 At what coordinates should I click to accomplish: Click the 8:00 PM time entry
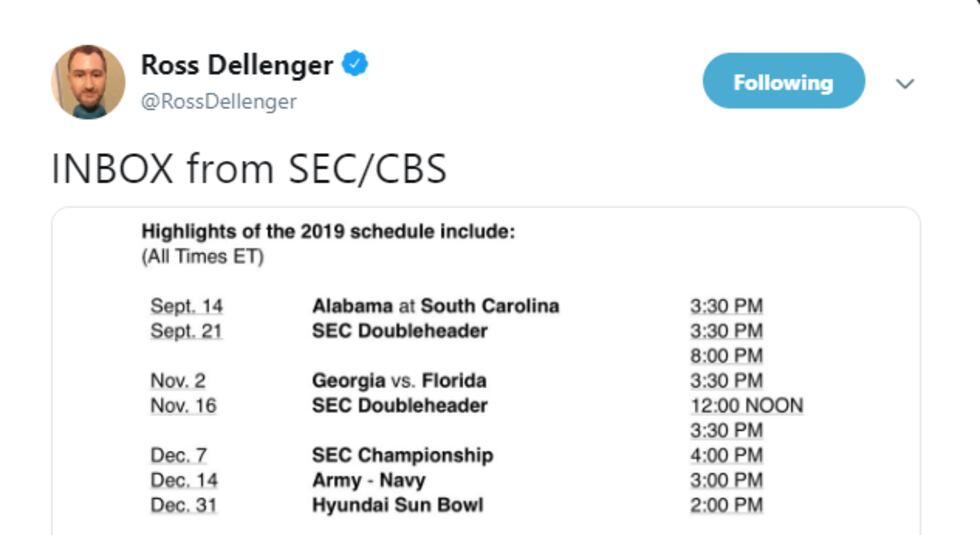[726, 356]
